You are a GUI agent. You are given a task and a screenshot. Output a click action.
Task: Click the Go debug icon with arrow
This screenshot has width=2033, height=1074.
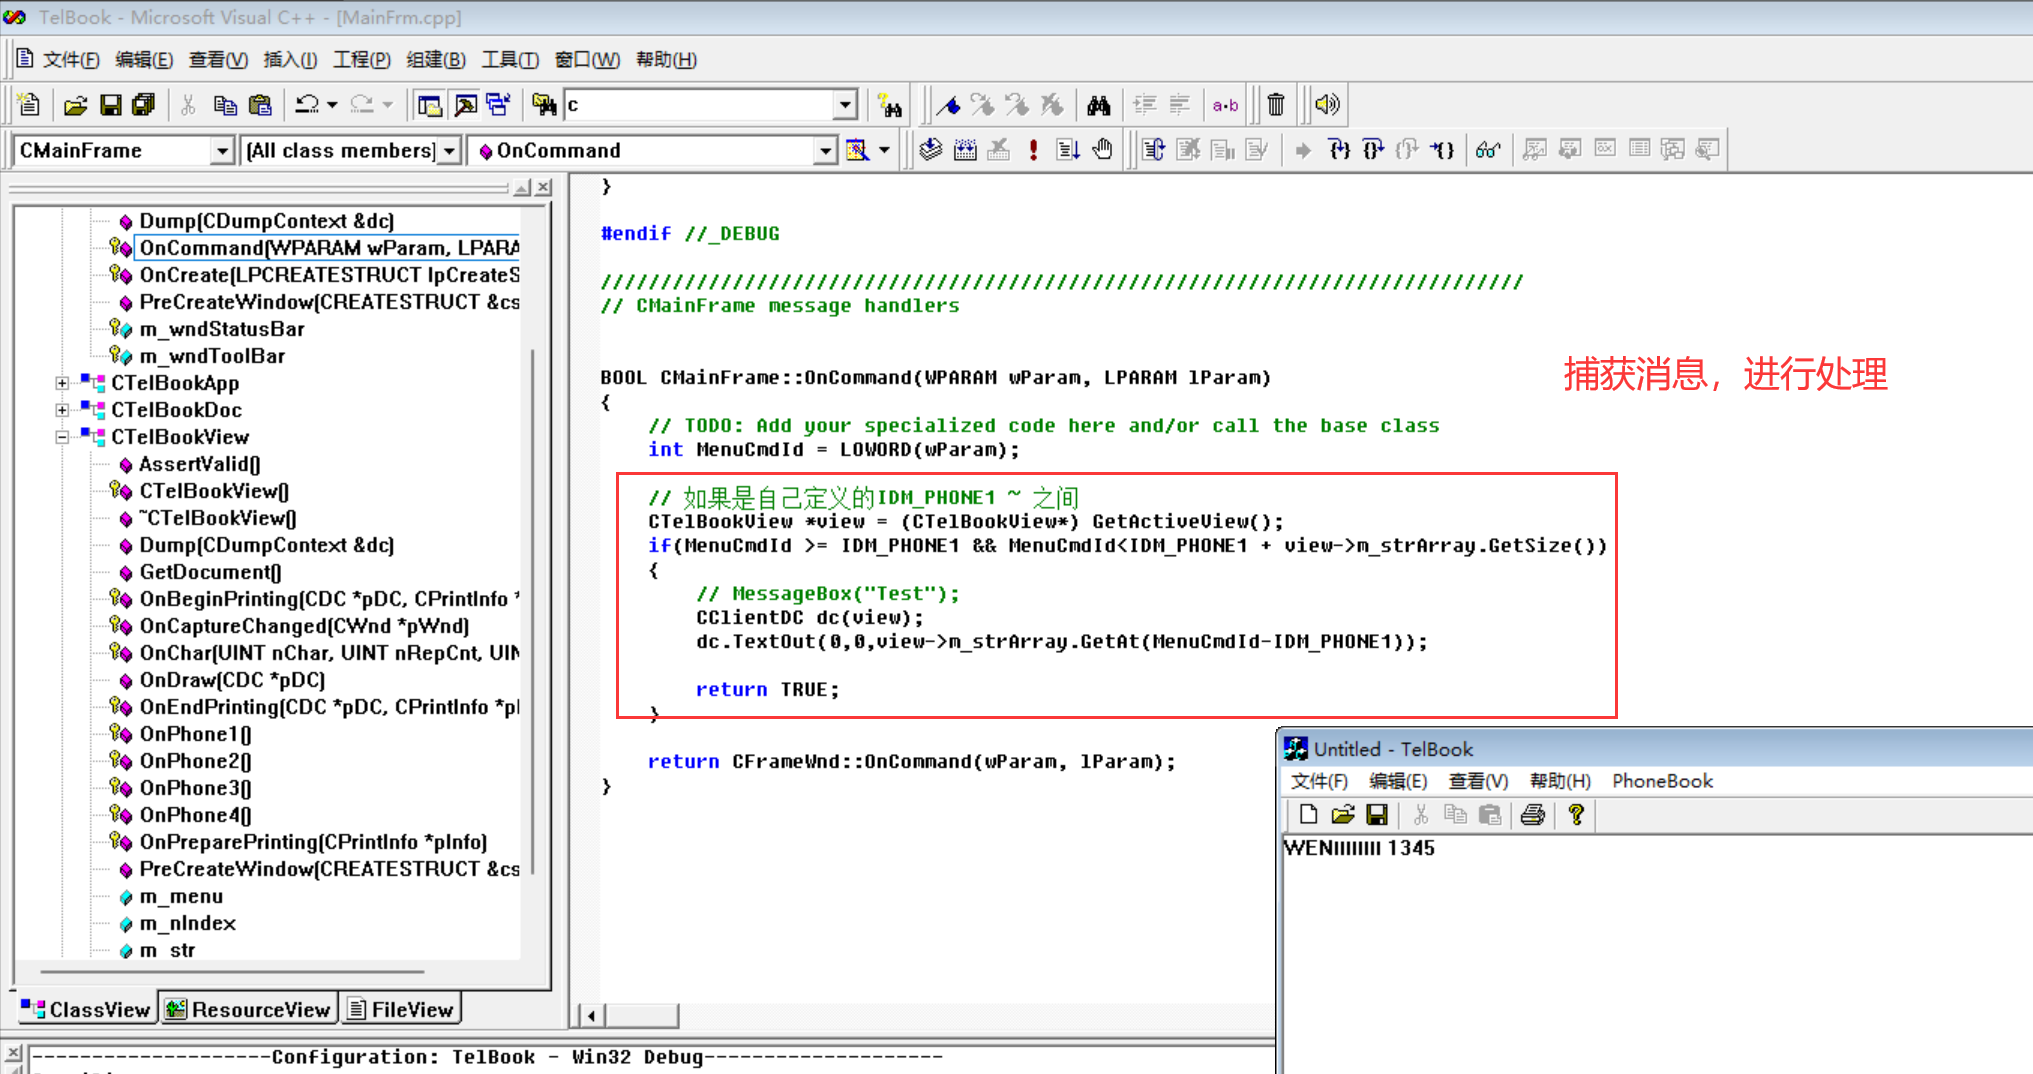[x=1068, y=150]
